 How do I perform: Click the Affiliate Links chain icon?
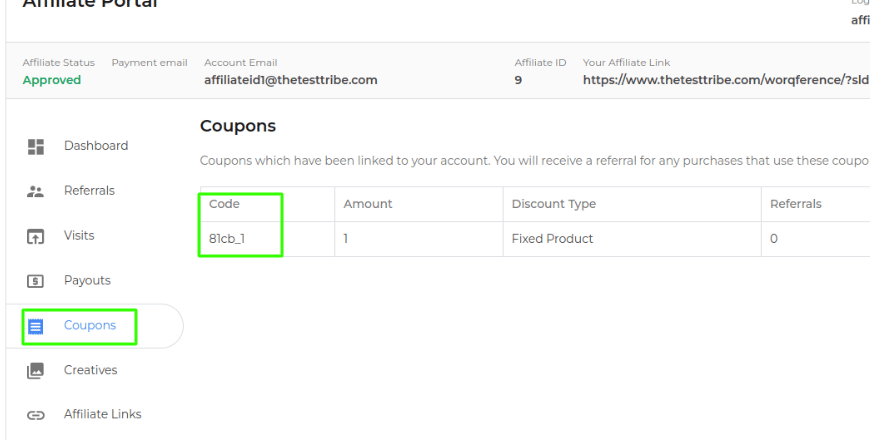(36, 415)
